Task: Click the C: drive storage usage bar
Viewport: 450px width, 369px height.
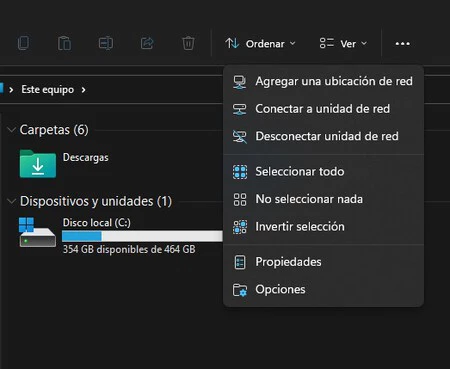Action: point(142,236)
